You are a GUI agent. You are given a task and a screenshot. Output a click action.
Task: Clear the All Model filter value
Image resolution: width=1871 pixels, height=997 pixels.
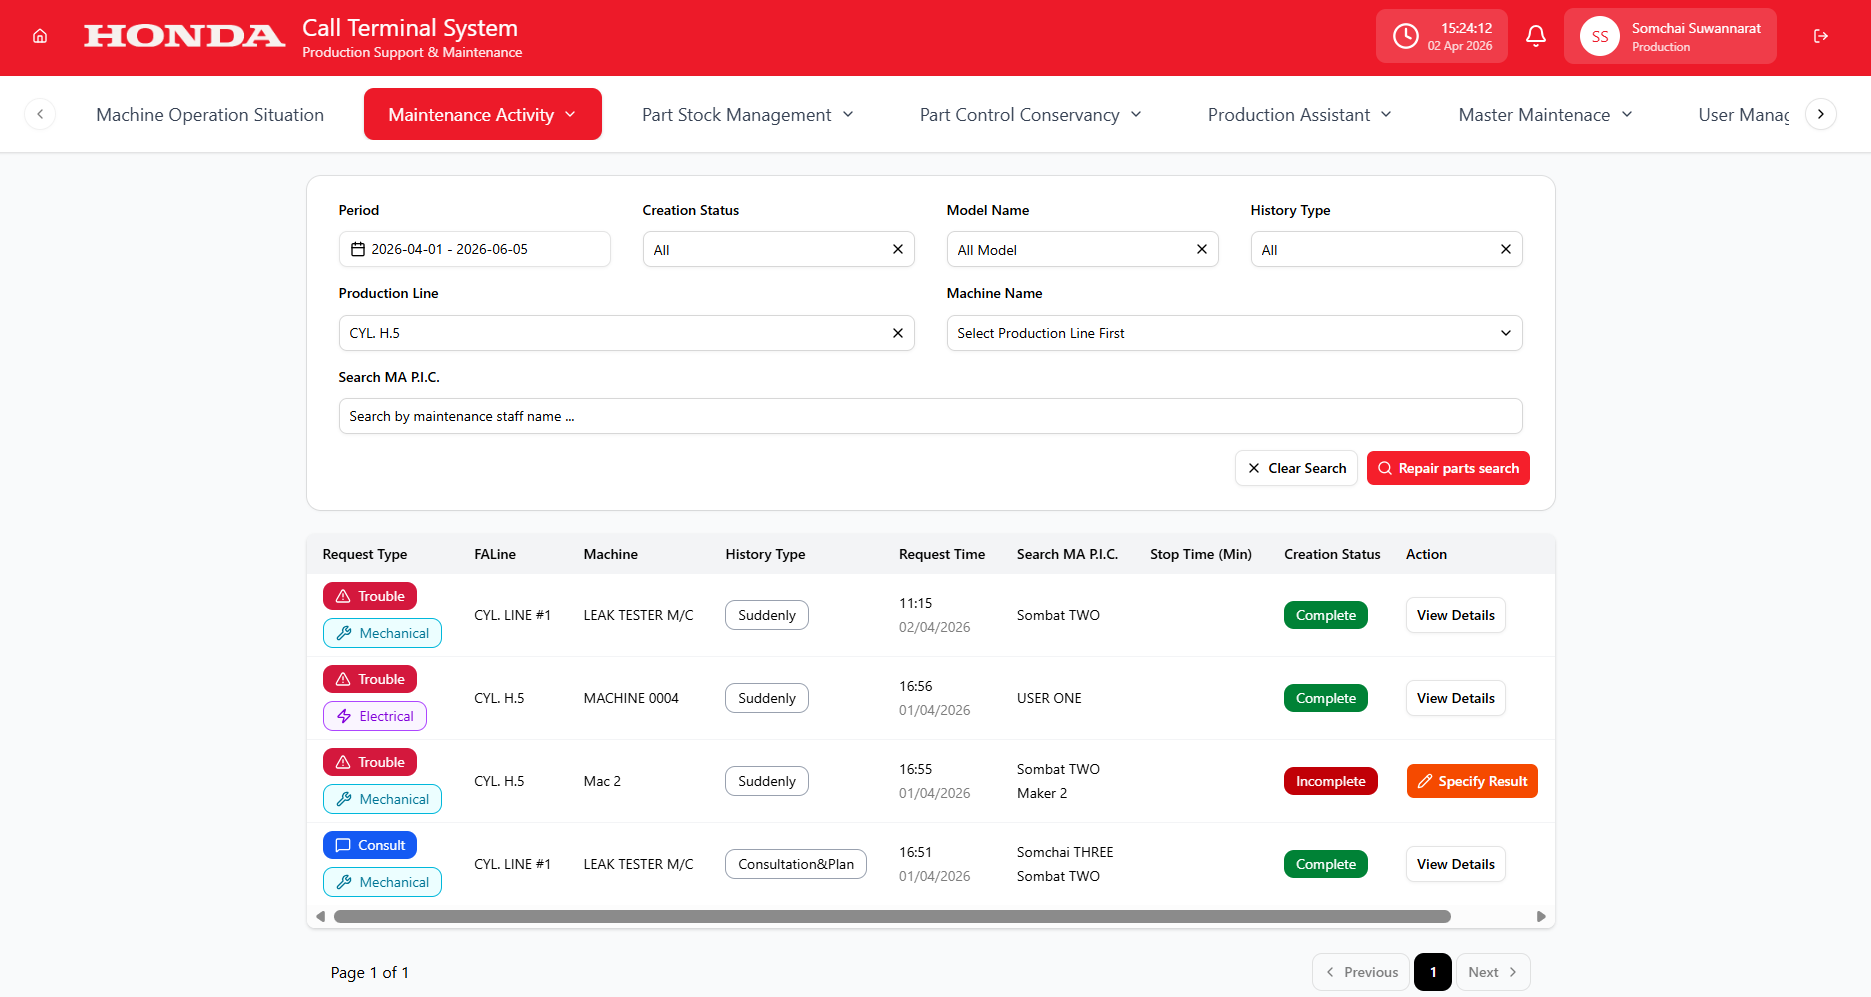(x=1201, y=249)
